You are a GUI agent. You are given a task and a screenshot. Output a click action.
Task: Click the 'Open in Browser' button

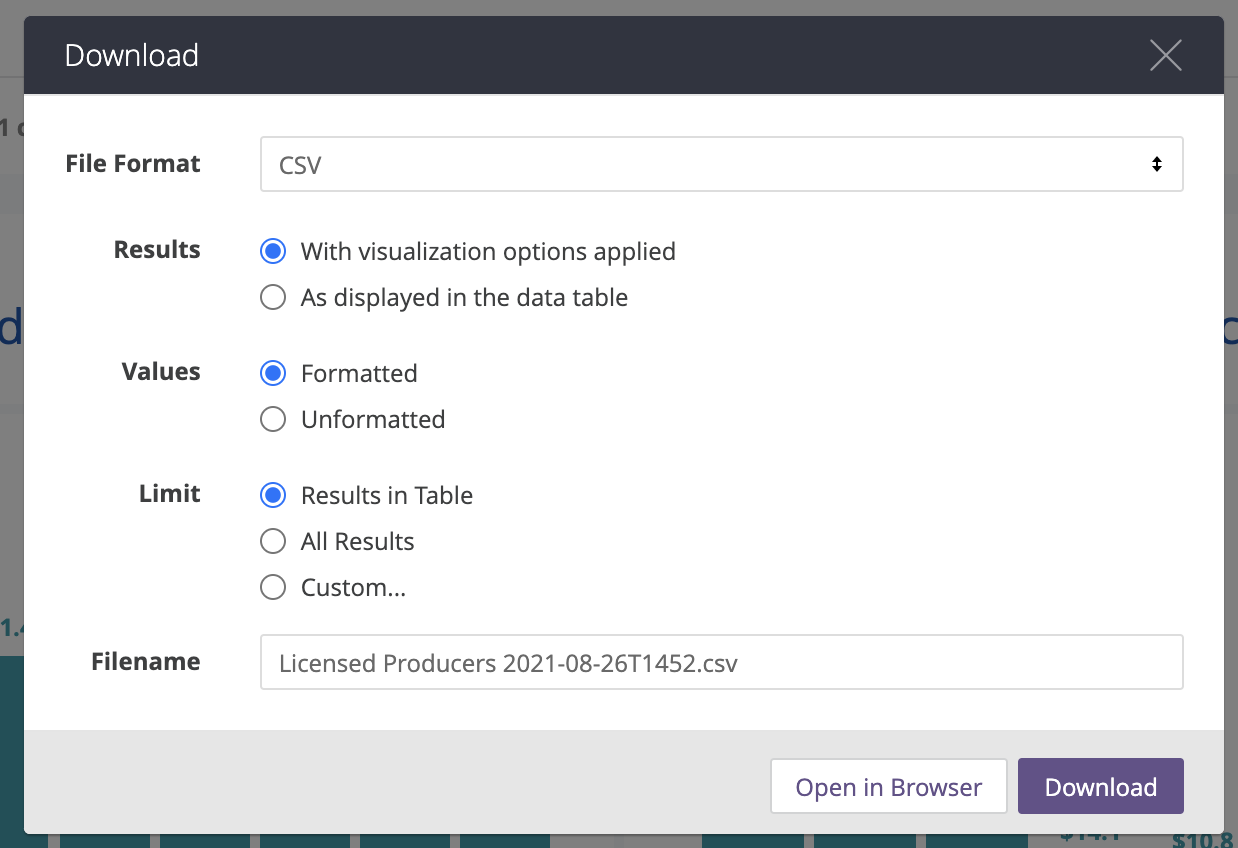pyautogui.click(x=888, y=787)
